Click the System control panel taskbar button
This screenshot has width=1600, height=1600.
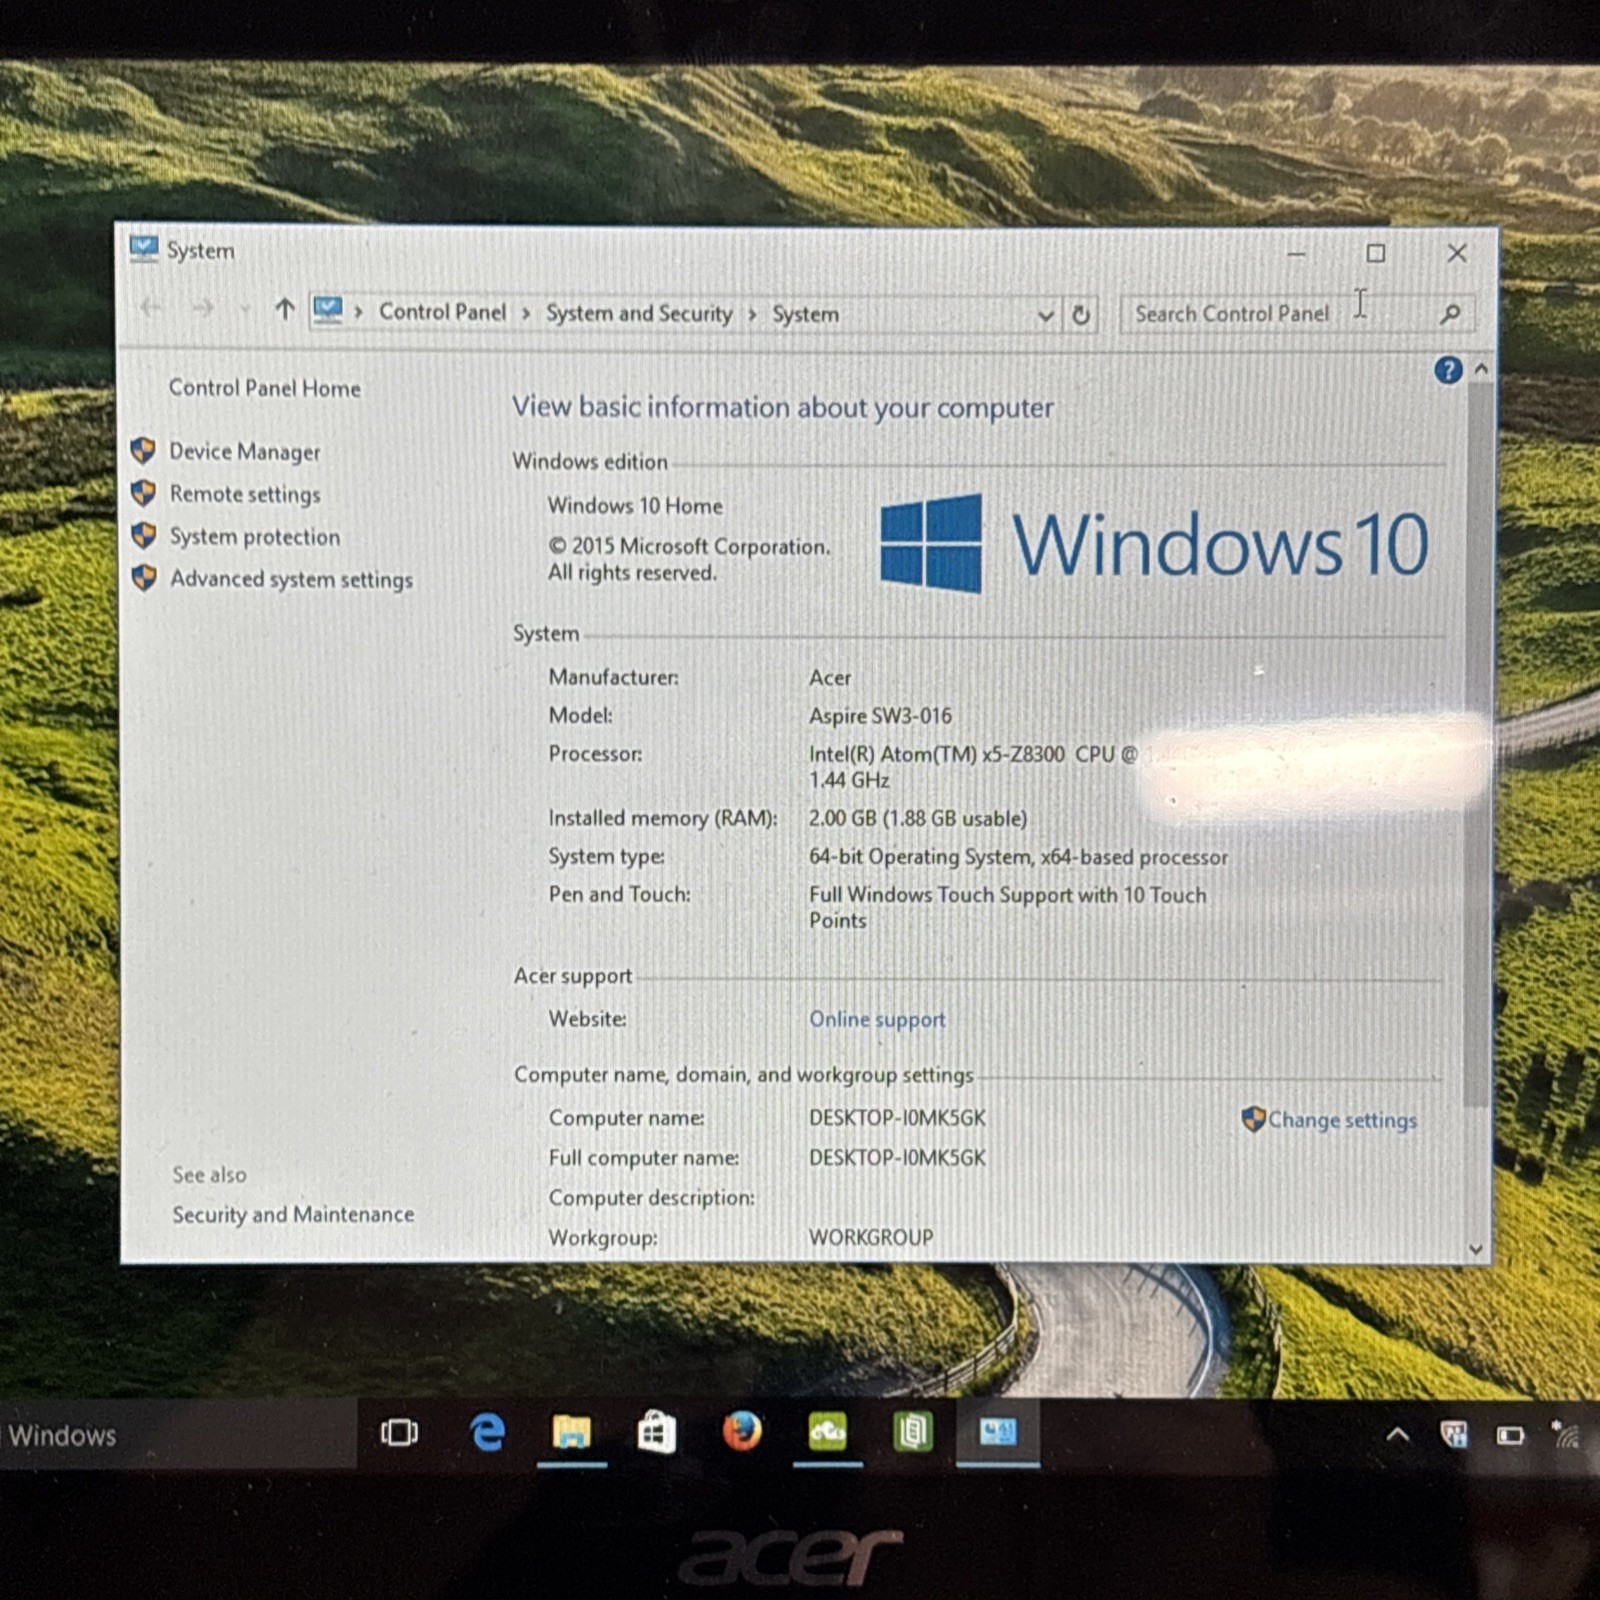[x=998, y=1432]
